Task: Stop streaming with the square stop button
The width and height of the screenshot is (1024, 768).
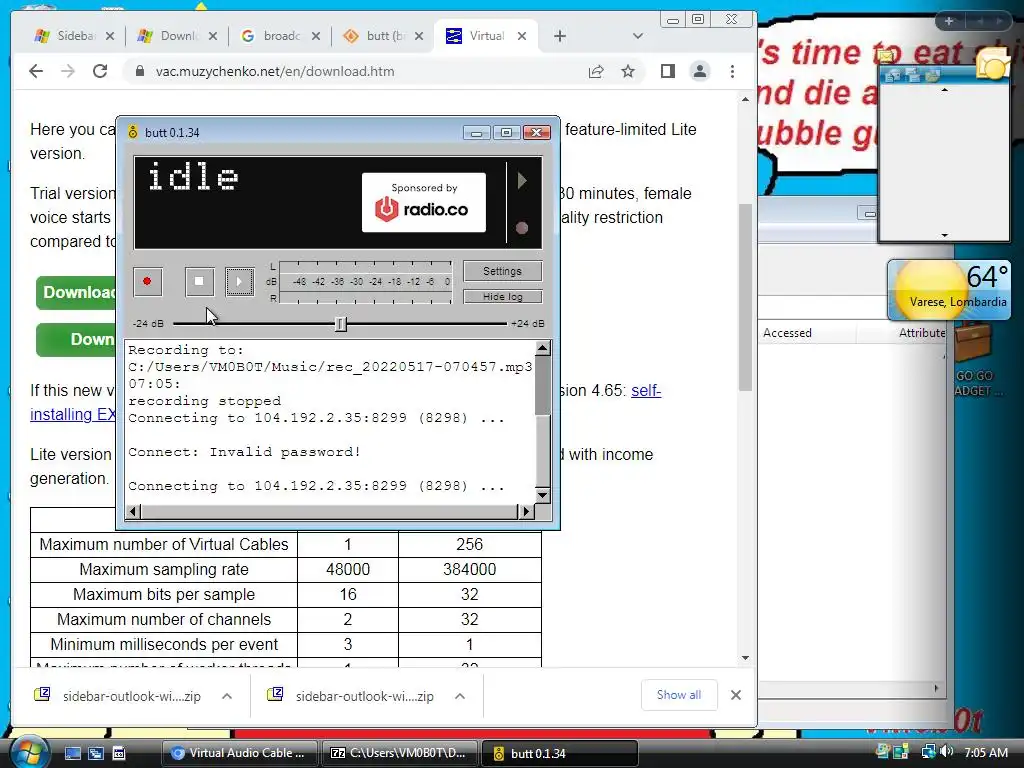Action: pos(199,281)
